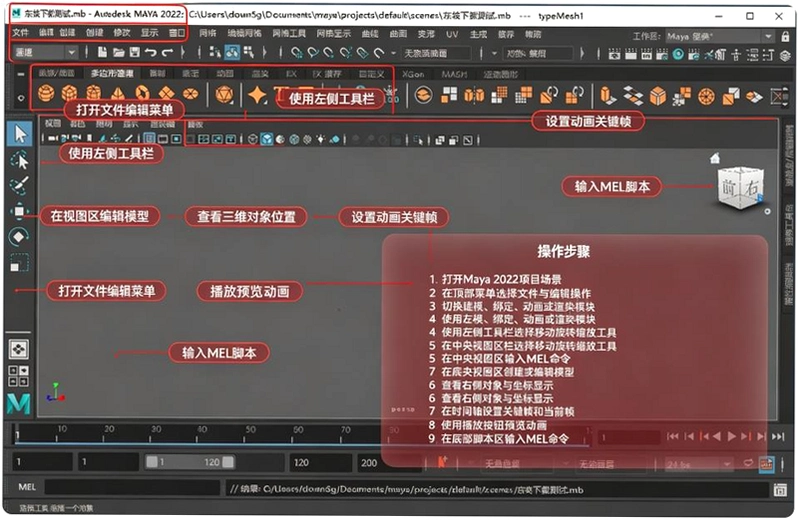
Task: Activate the Lasso select tool
Action: 19,160
